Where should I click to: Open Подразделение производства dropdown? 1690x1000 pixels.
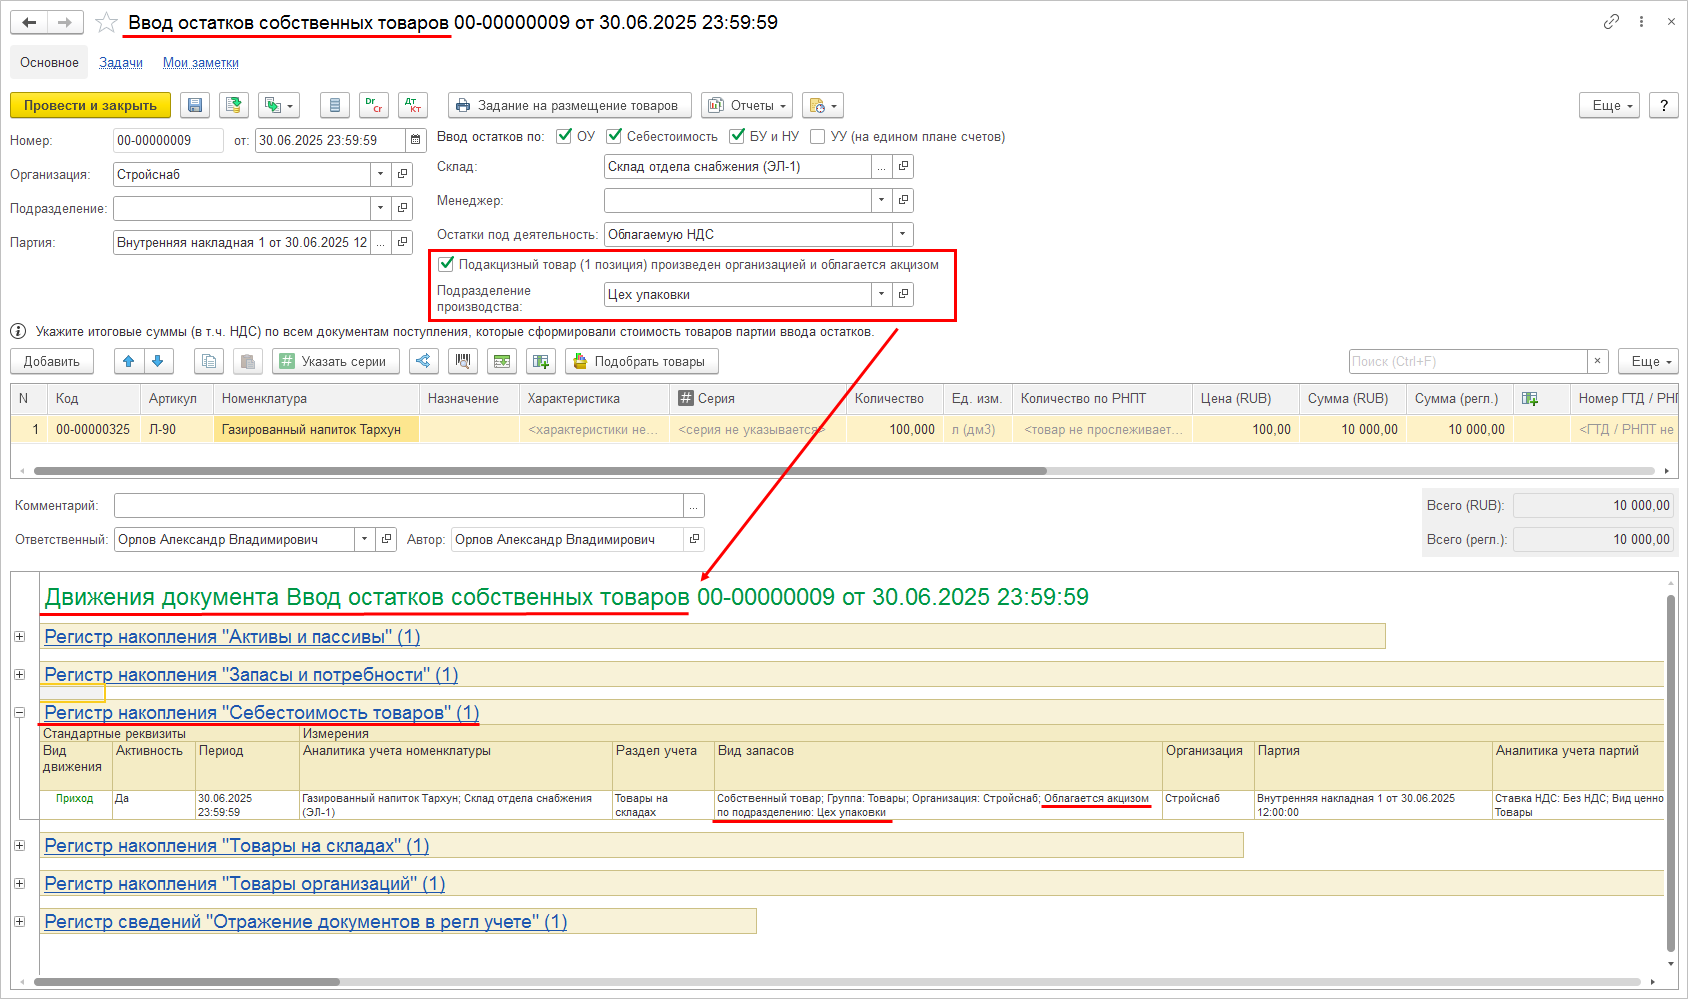(x=881, y=295)
